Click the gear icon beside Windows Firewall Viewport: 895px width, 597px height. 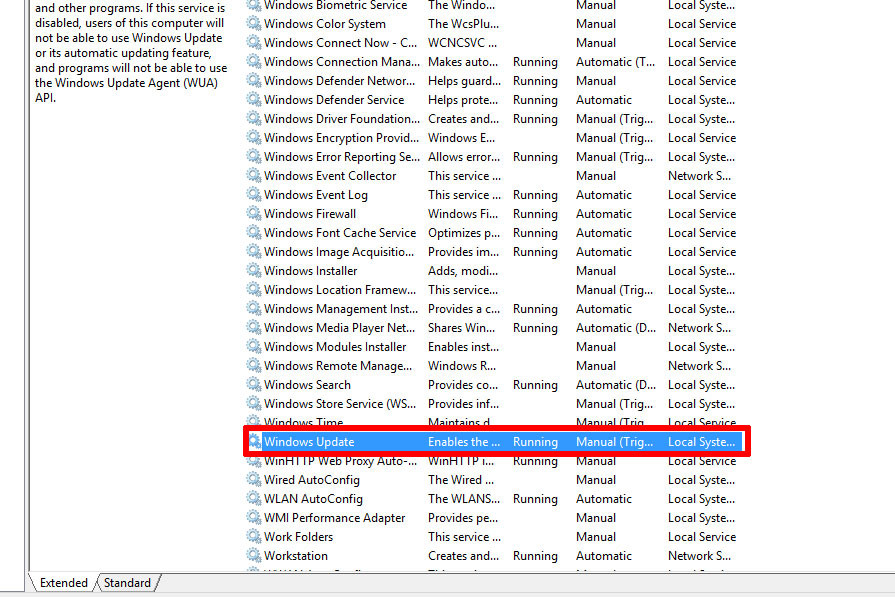tap(253, 213)
